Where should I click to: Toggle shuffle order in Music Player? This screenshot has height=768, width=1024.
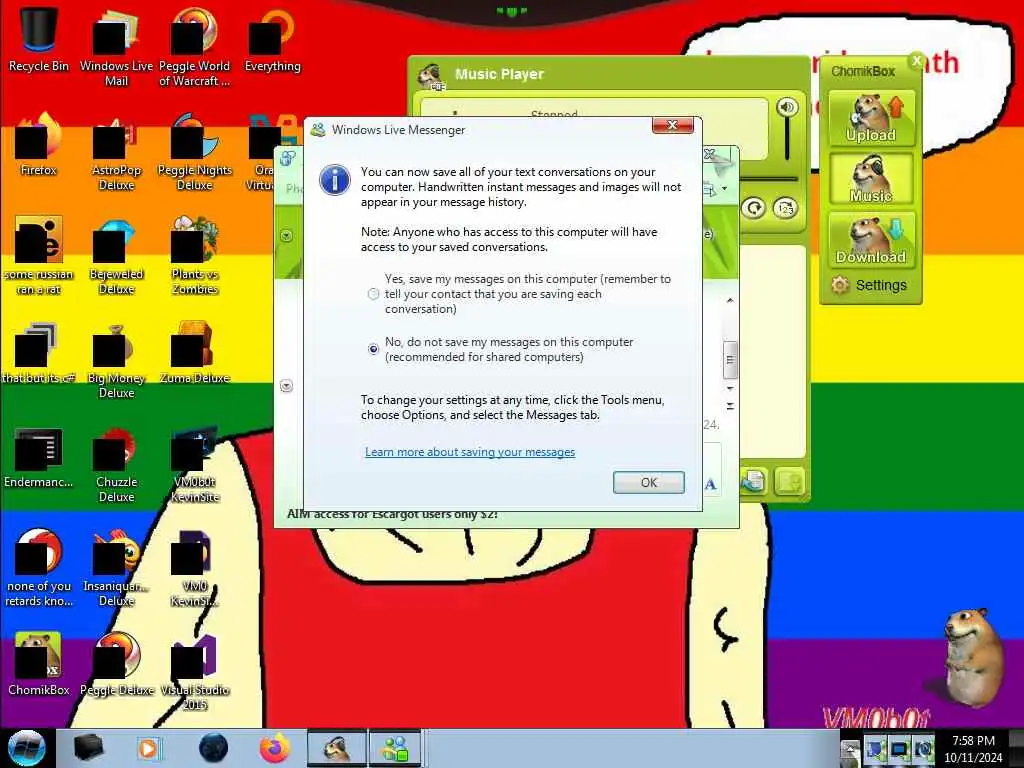tap(785, 208)
